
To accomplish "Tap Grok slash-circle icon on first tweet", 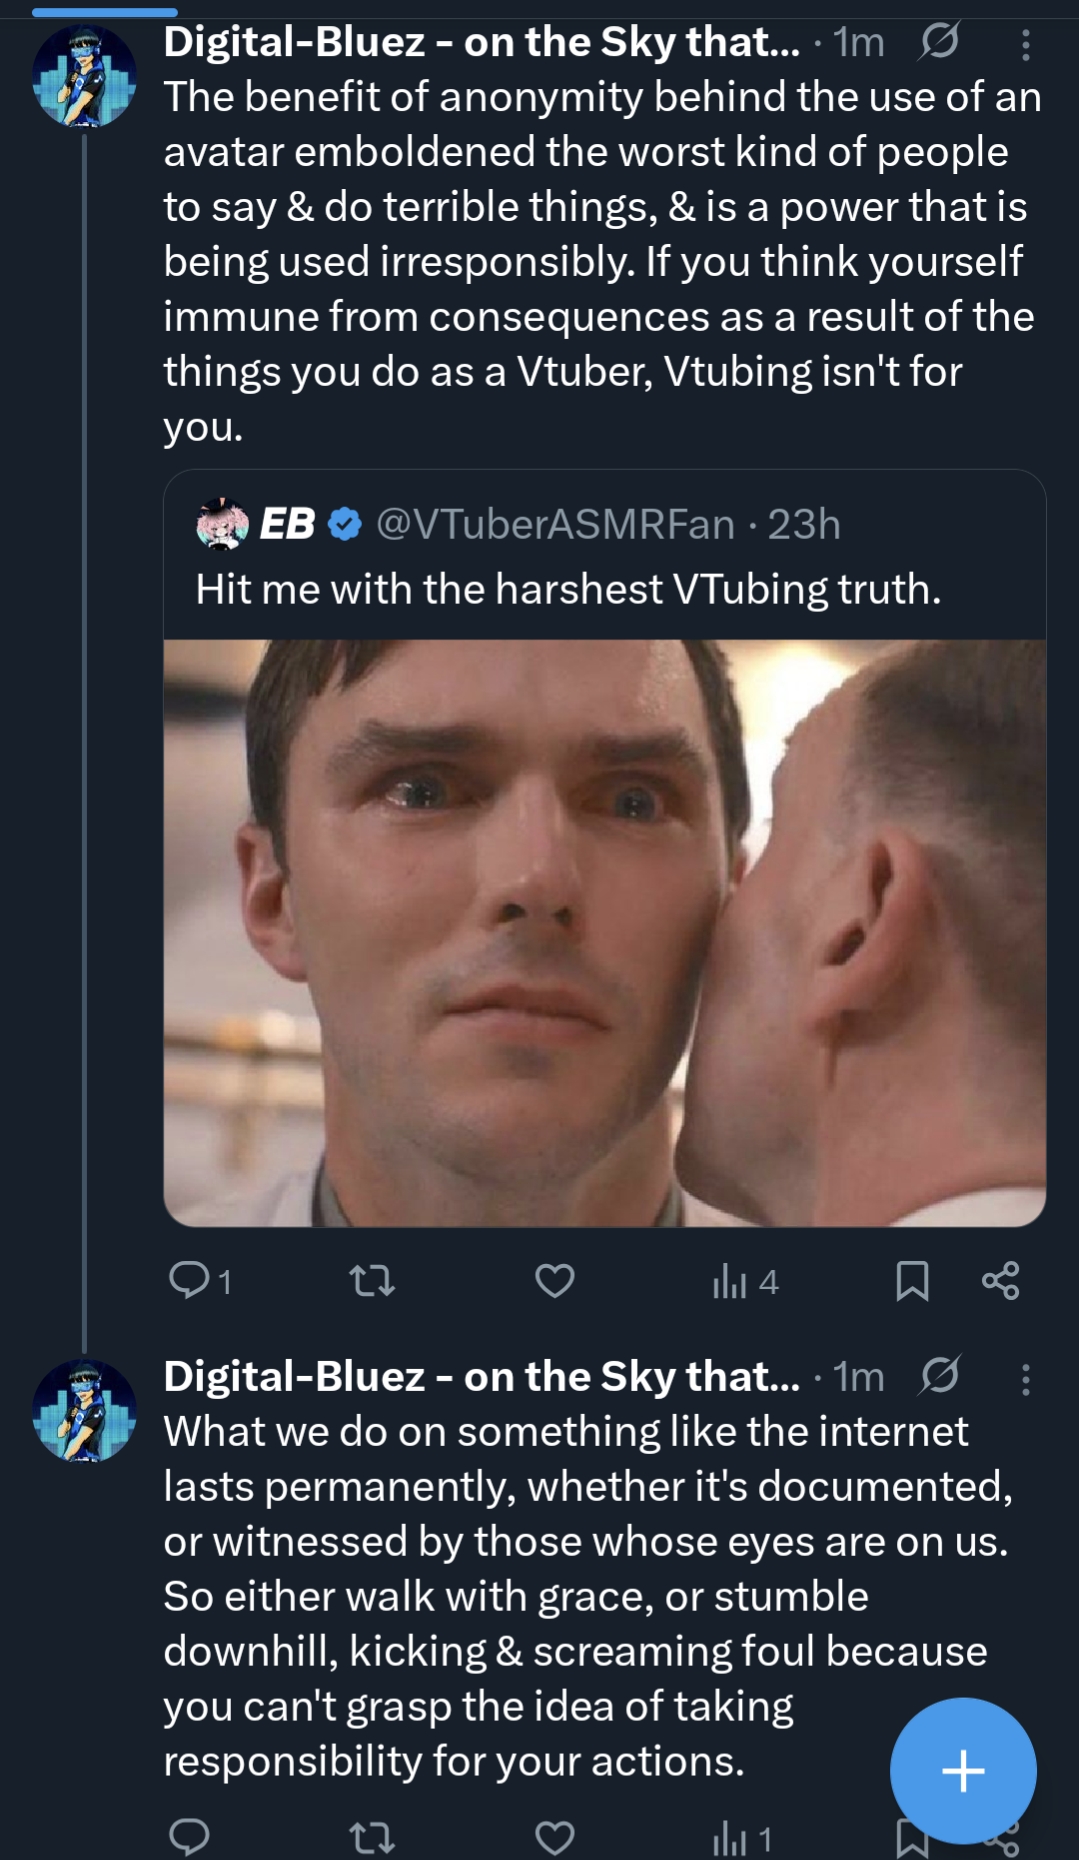I will pos(939,42).
